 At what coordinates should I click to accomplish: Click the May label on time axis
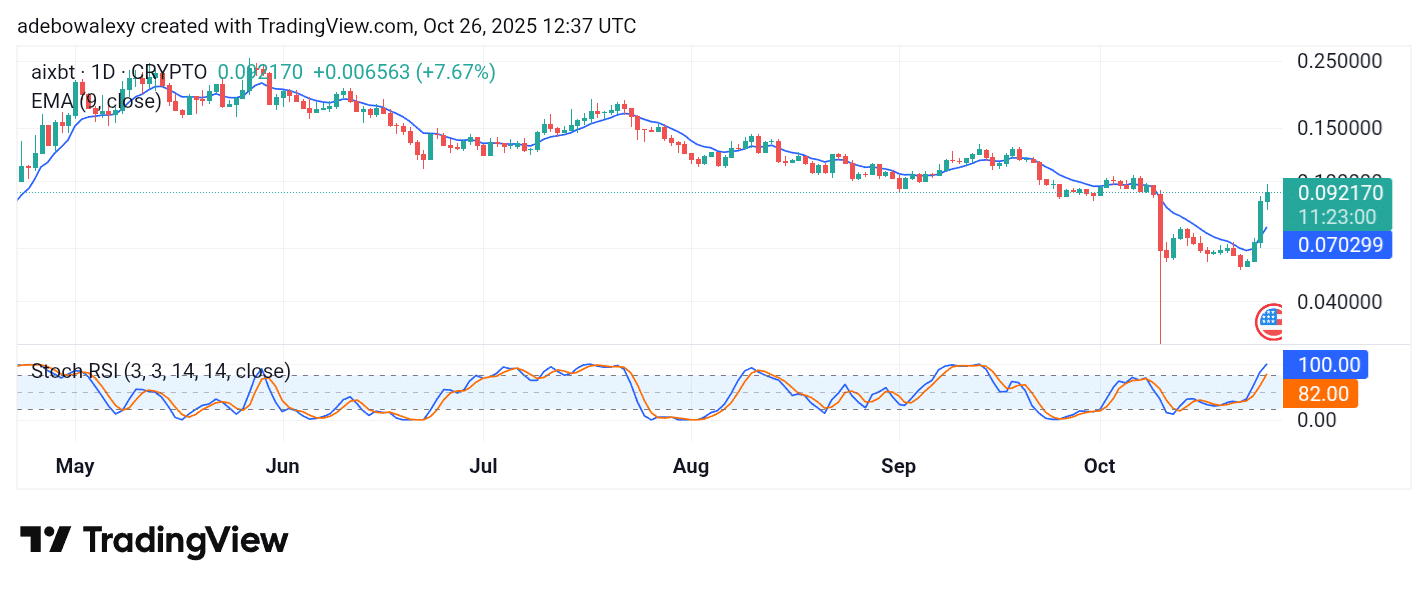(75, 466)
